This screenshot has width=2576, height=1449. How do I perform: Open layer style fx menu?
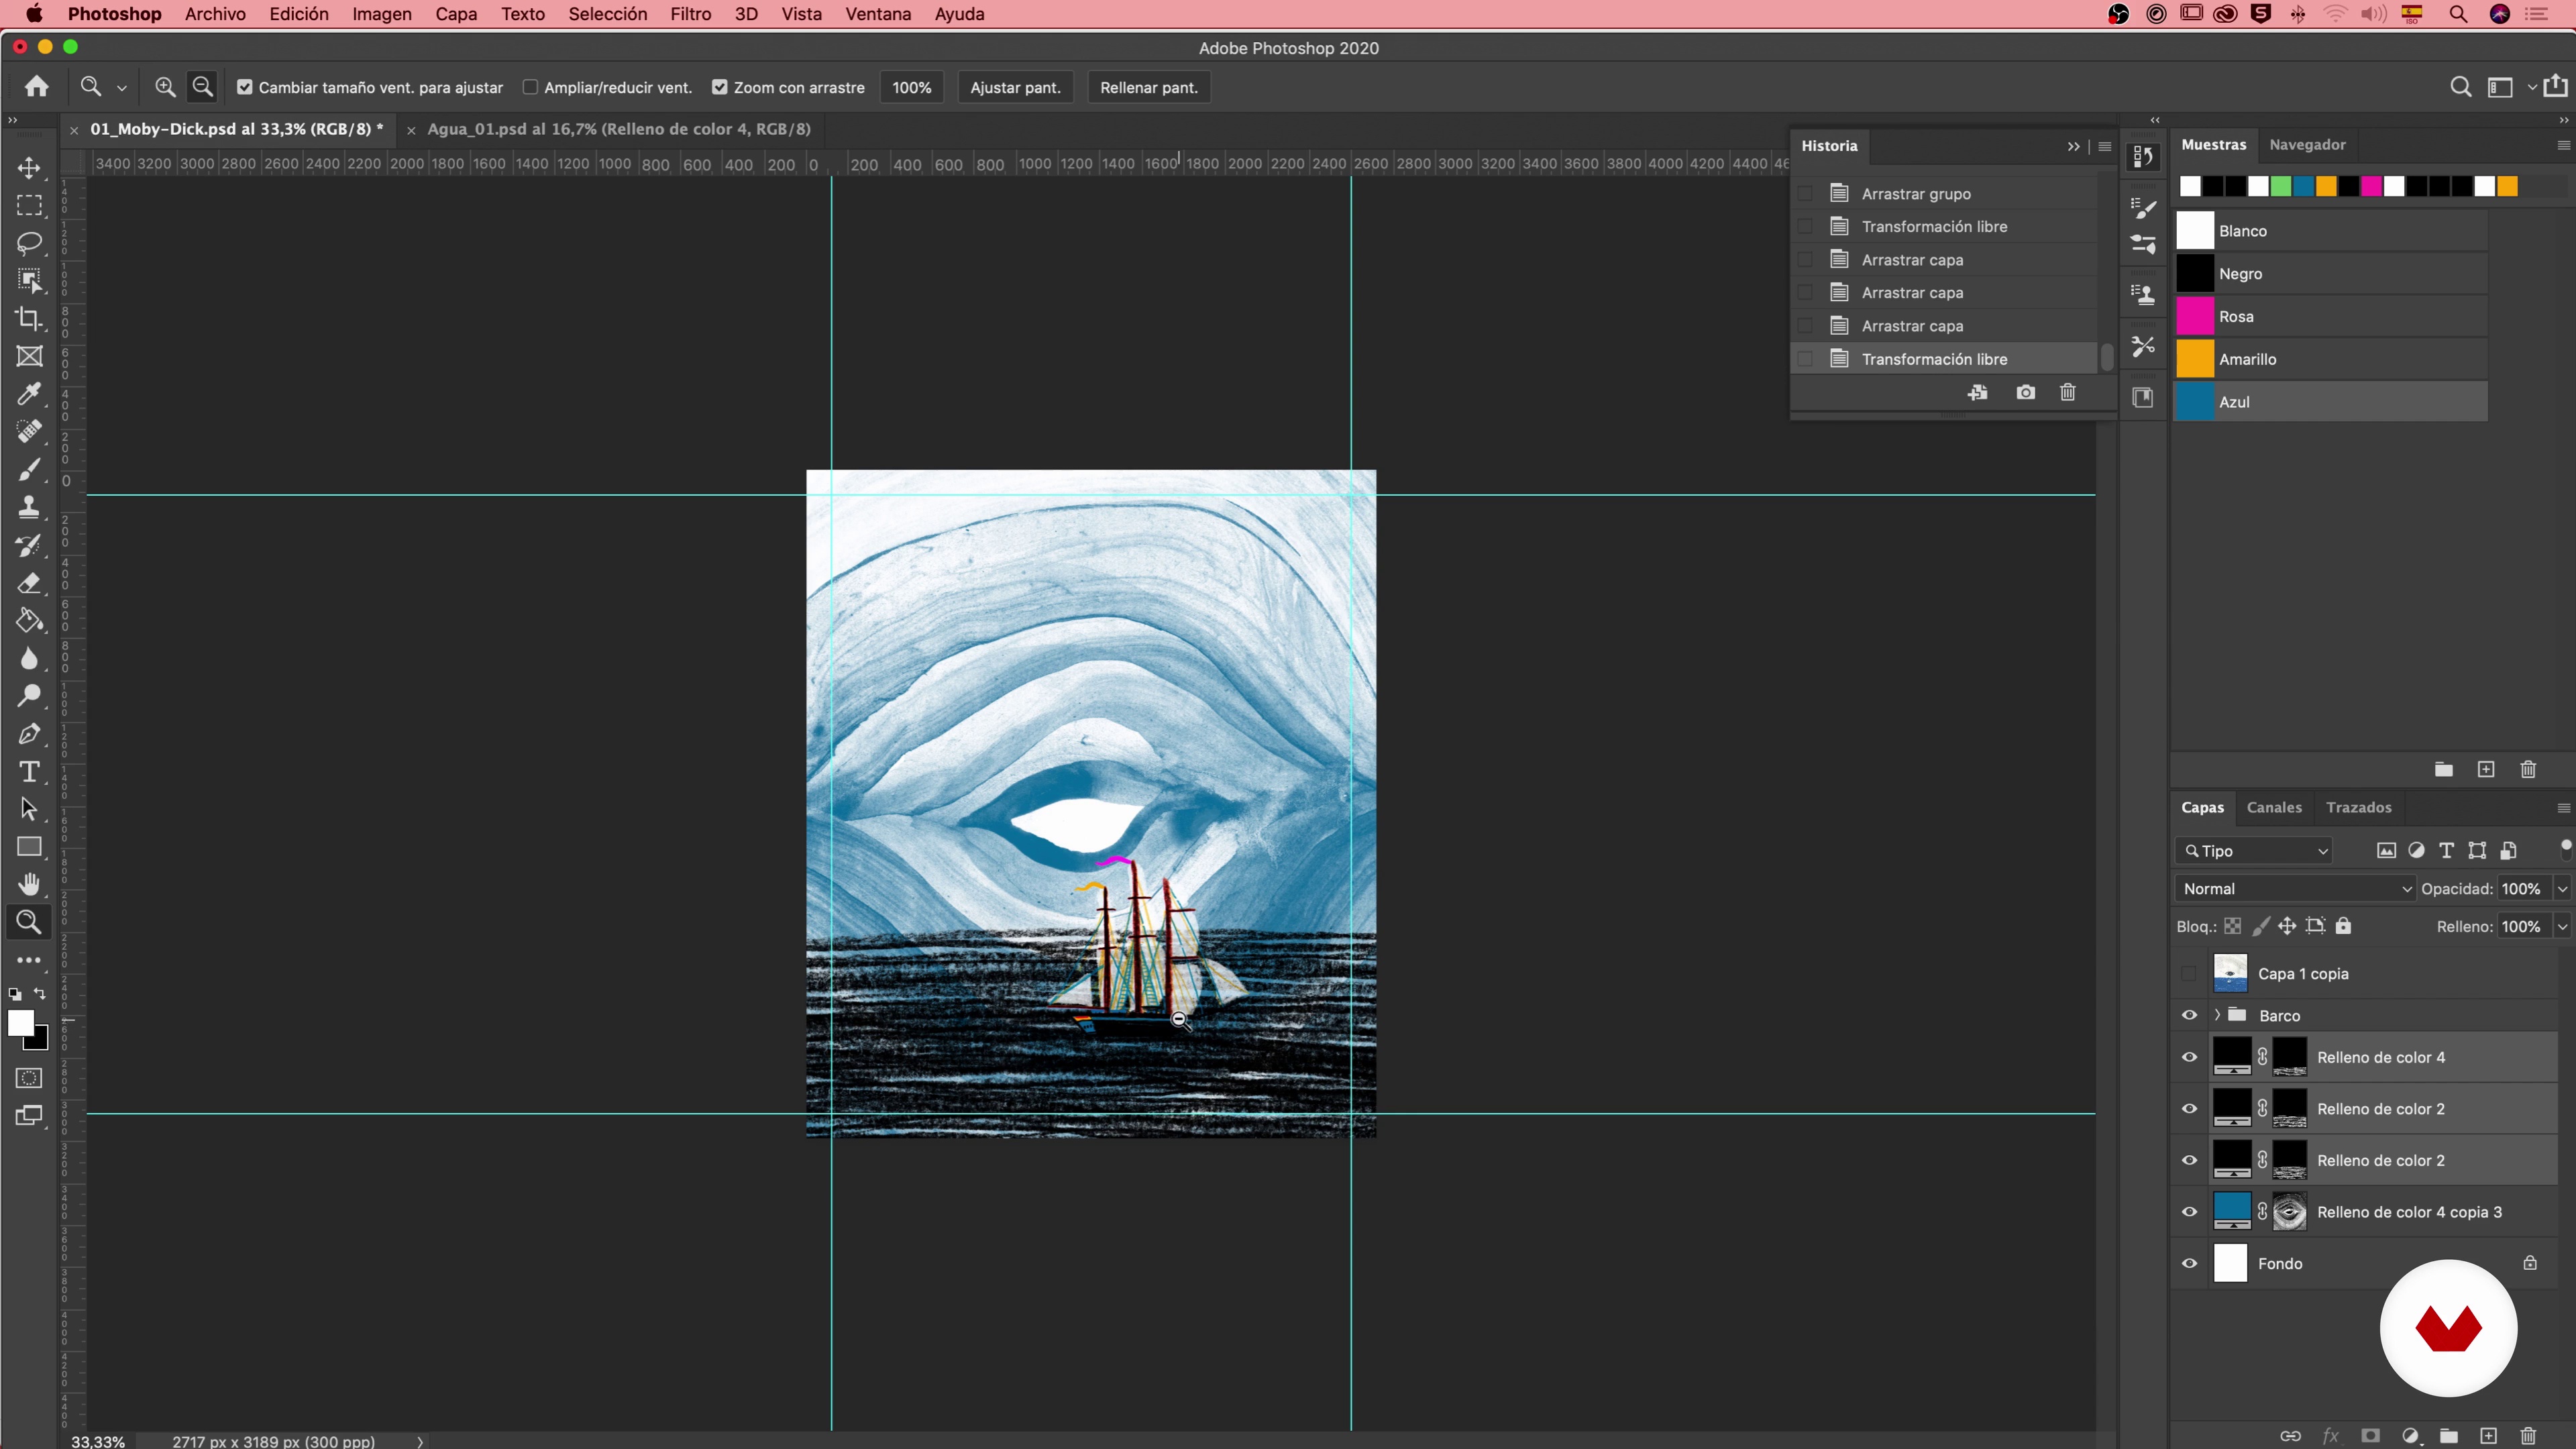click(x=2331, y=1435)
